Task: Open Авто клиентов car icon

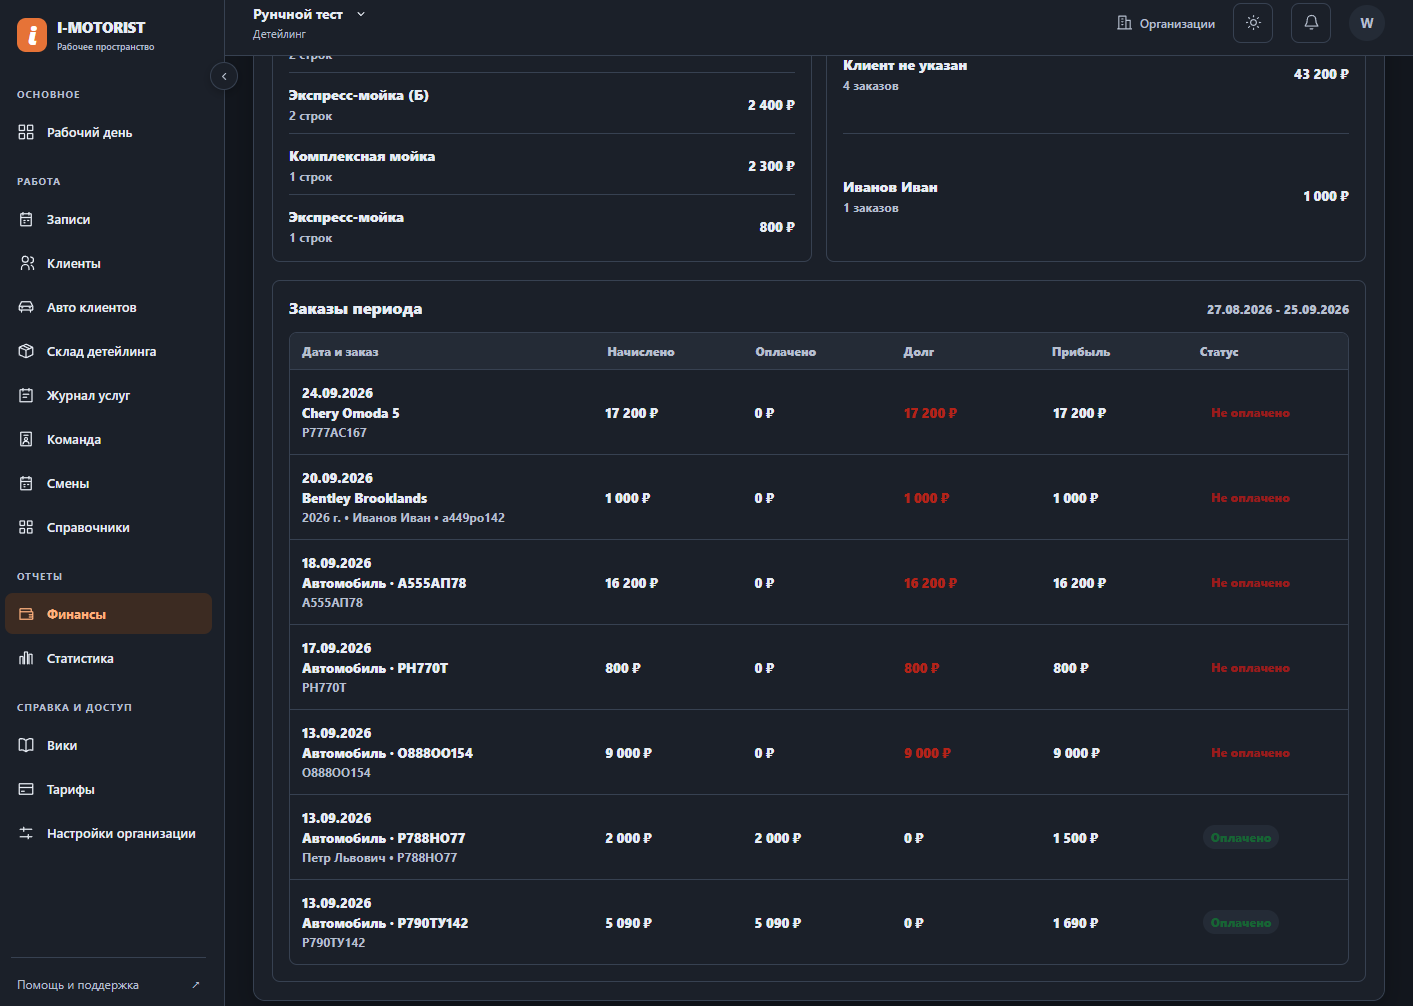Action: [26, 307]
